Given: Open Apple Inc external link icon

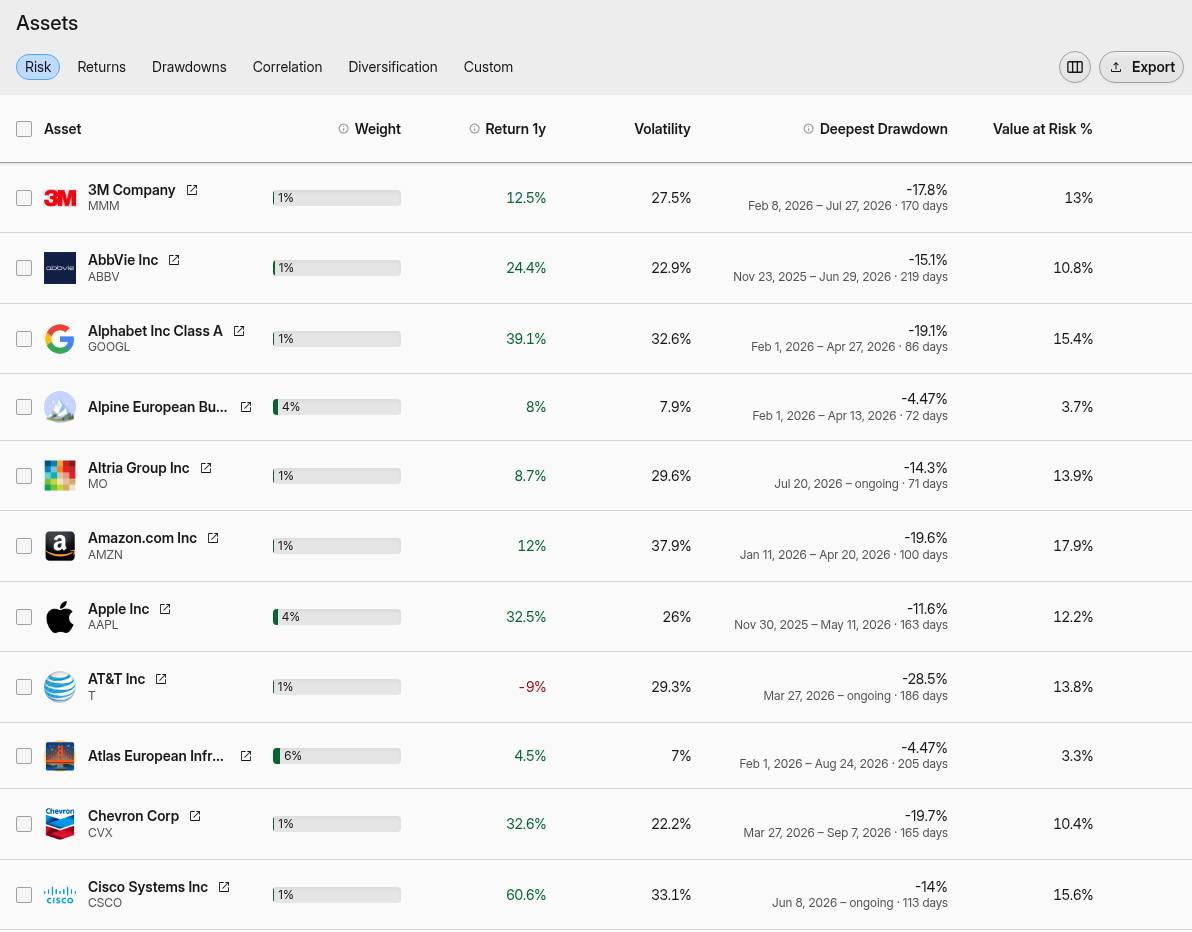Looking at the screenshot, I should point(165,609).
